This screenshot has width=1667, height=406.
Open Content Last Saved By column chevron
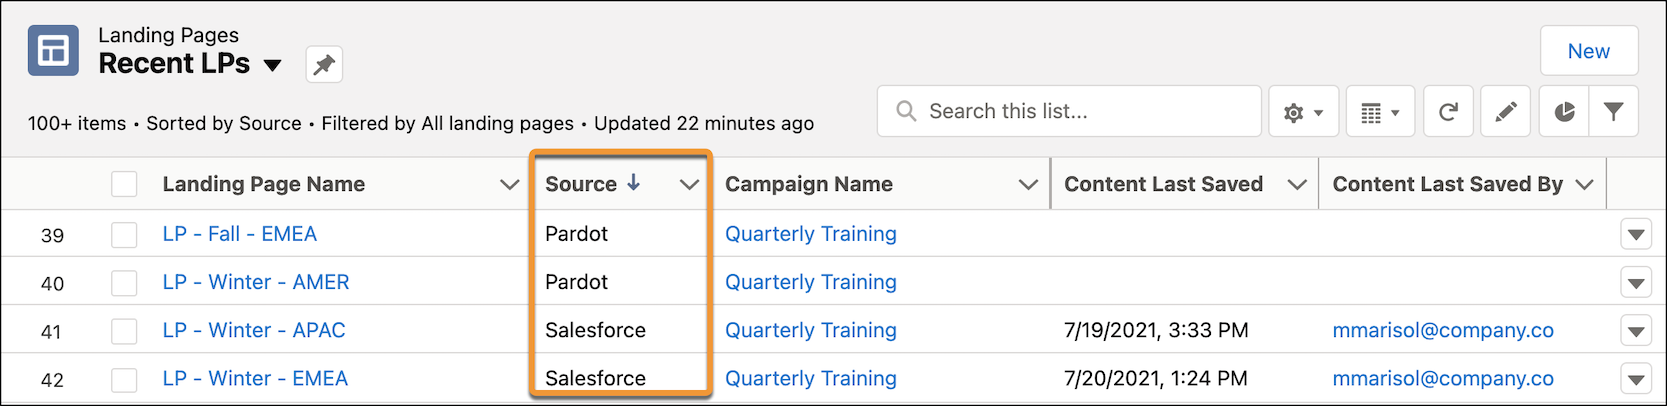click(x=1584, y=184)
